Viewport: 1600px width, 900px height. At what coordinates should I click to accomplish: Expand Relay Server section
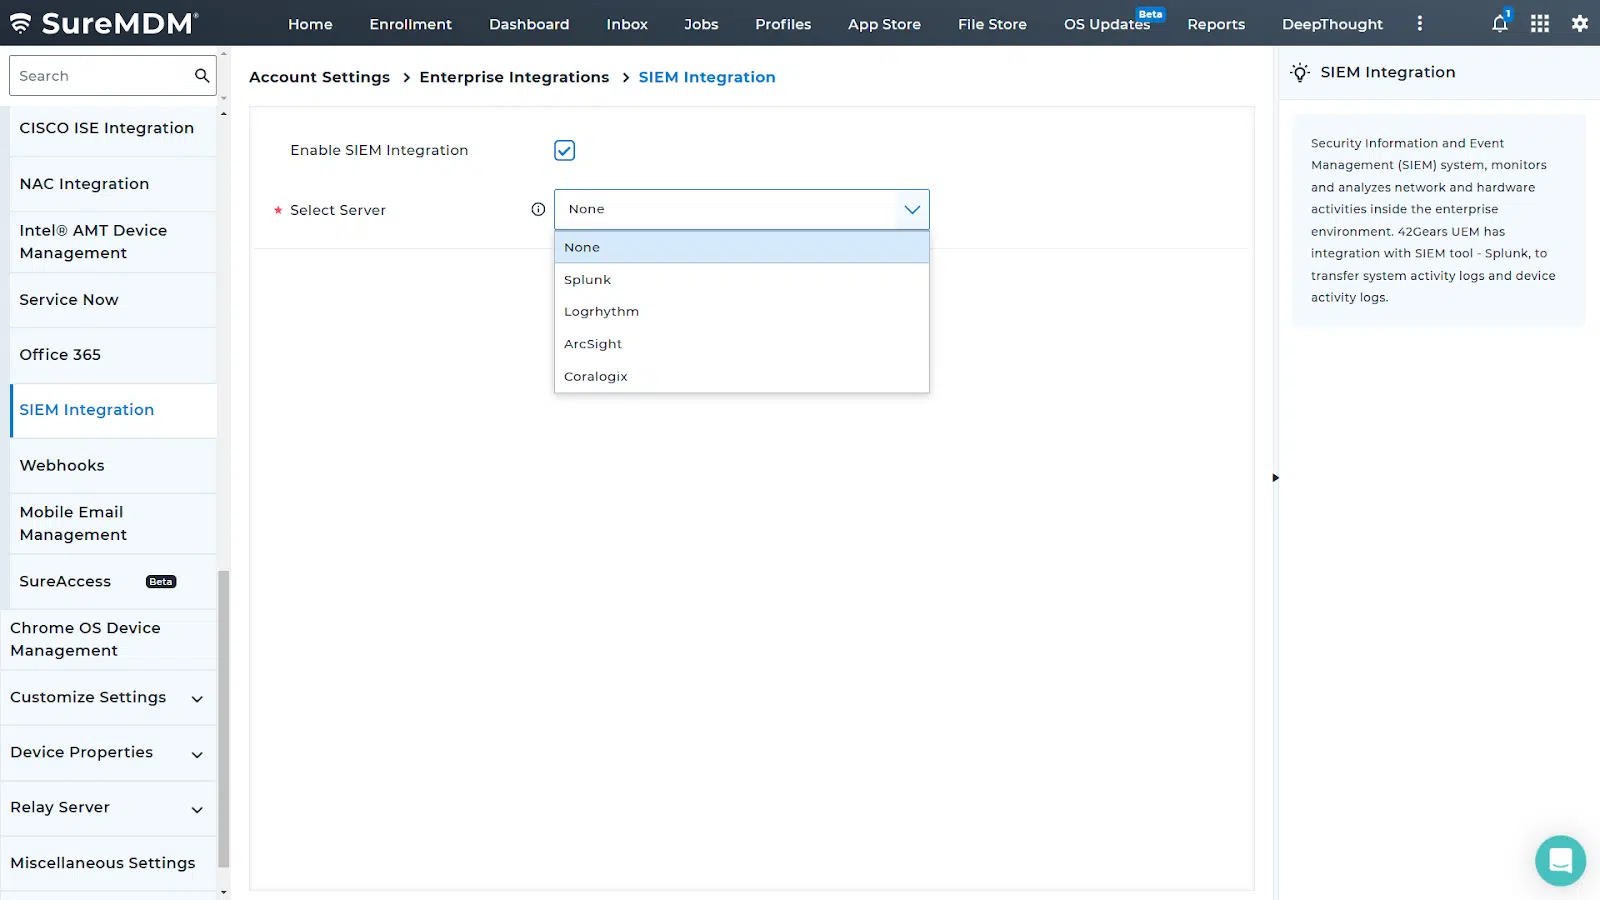108,808
